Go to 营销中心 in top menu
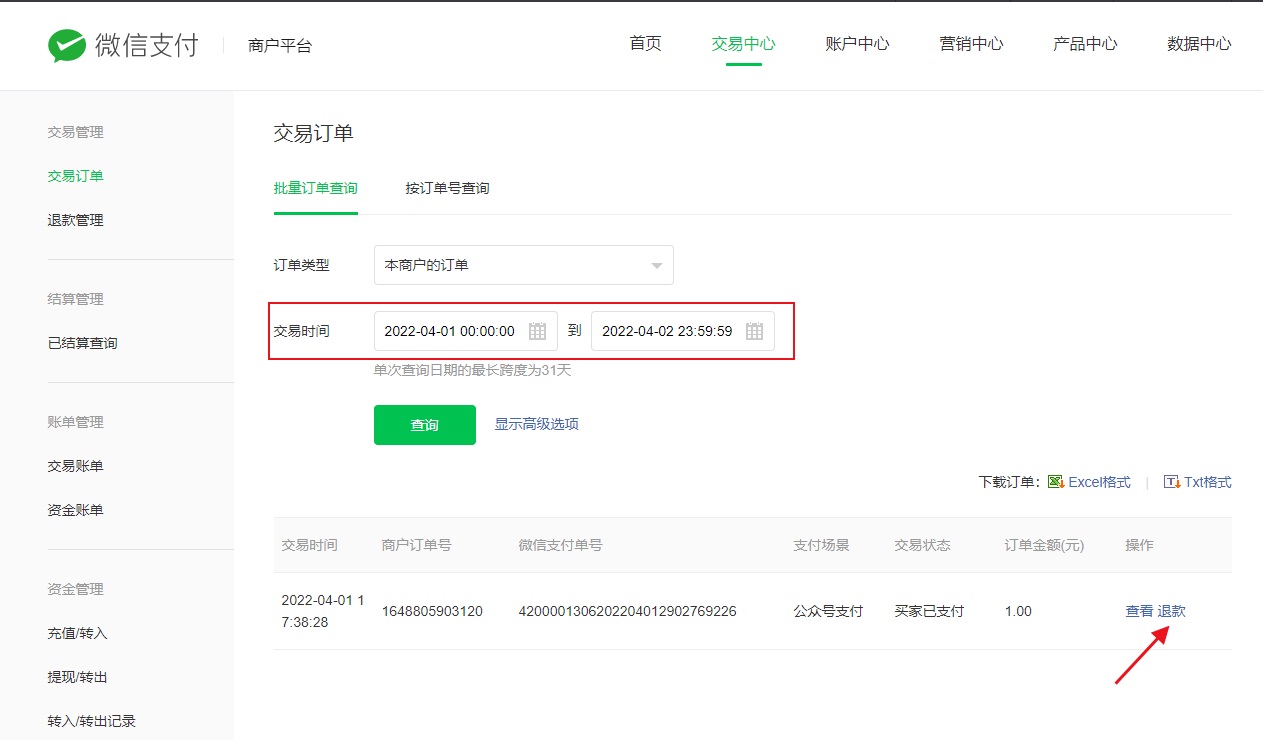1263x740 pixels. pos(971,44)
